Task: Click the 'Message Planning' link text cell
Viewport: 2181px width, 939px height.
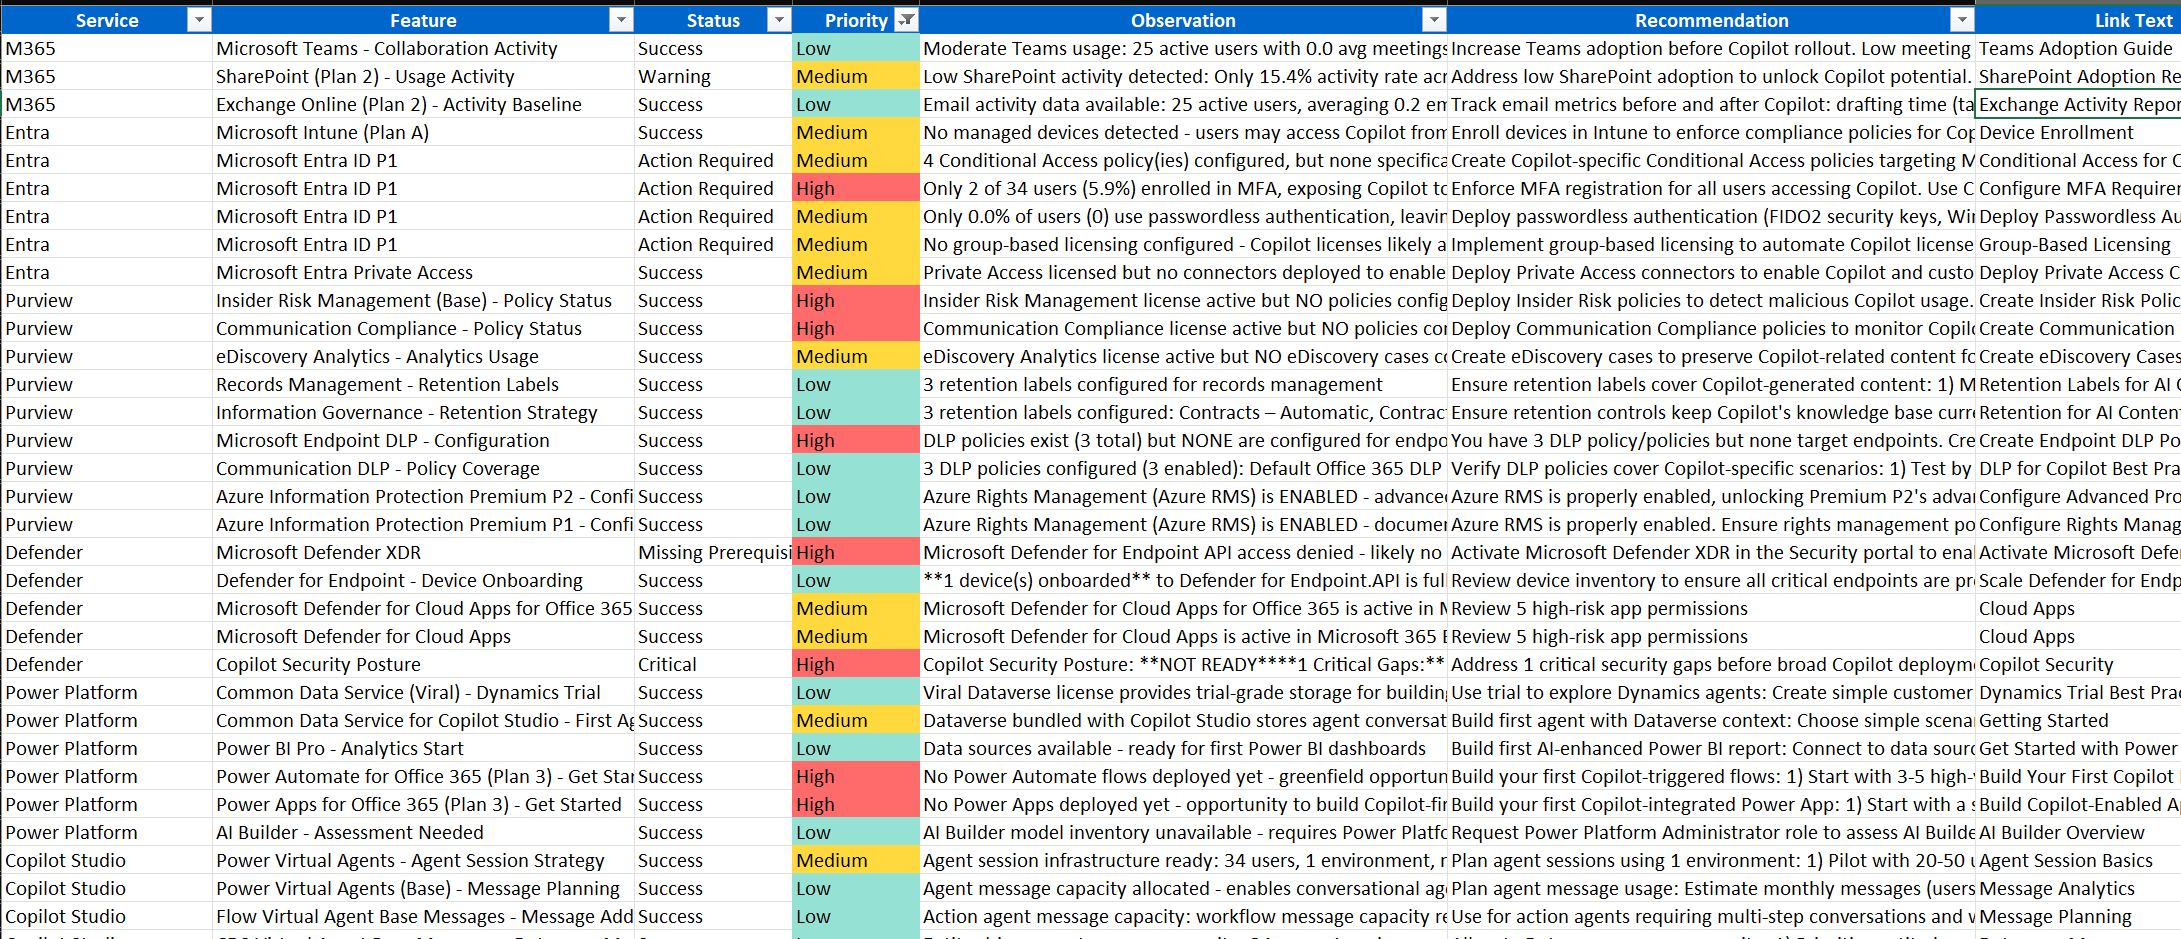Action: pyautogui.click(x=2078, y=916)
